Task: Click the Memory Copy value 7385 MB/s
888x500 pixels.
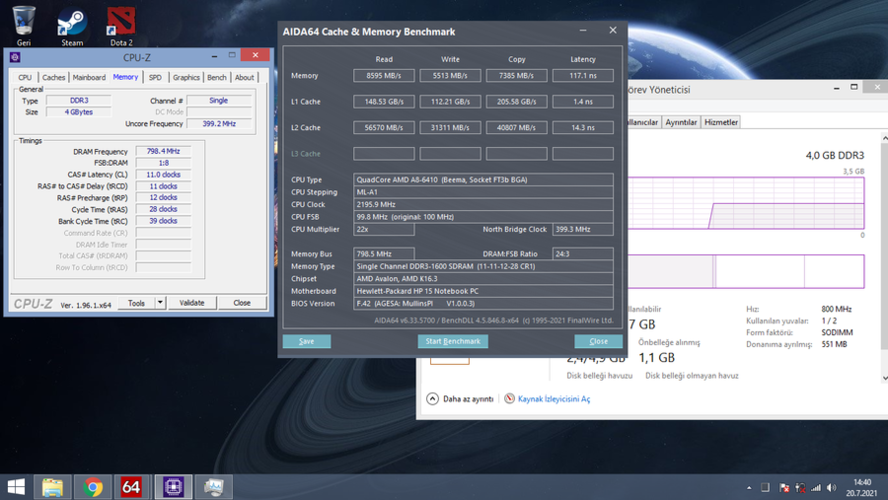Action: point(516,75)
